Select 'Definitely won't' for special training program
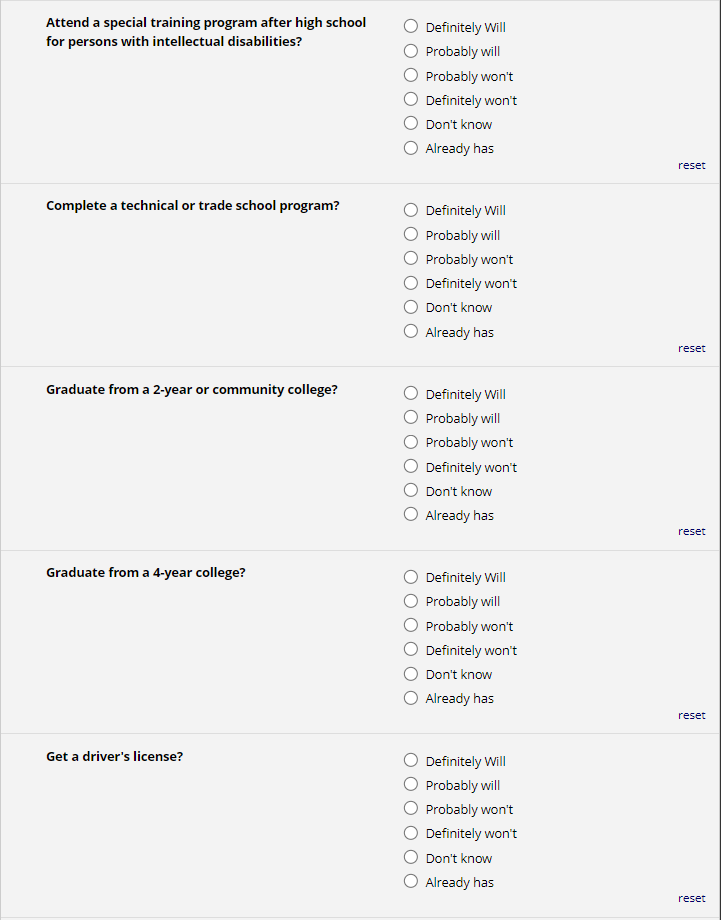The image size is (721, 920). coord(411,100)
